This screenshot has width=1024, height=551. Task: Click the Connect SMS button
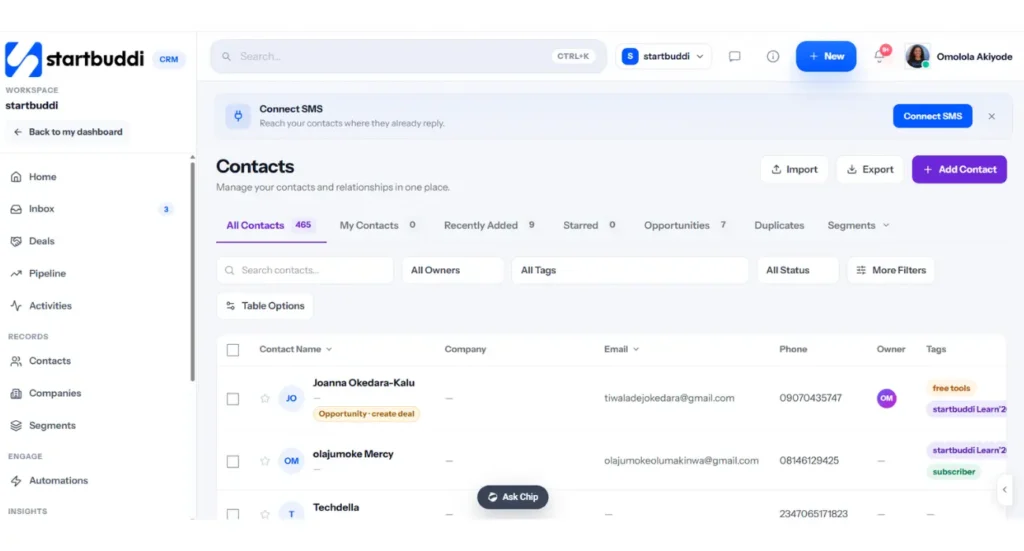pos(933,116)
